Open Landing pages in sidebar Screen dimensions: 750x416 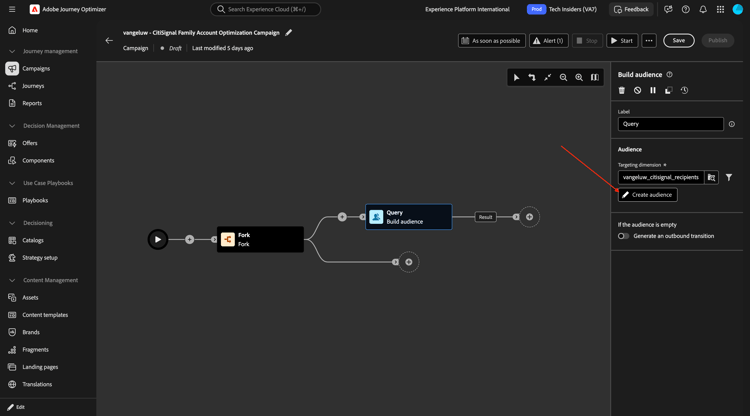coord(40,367)
